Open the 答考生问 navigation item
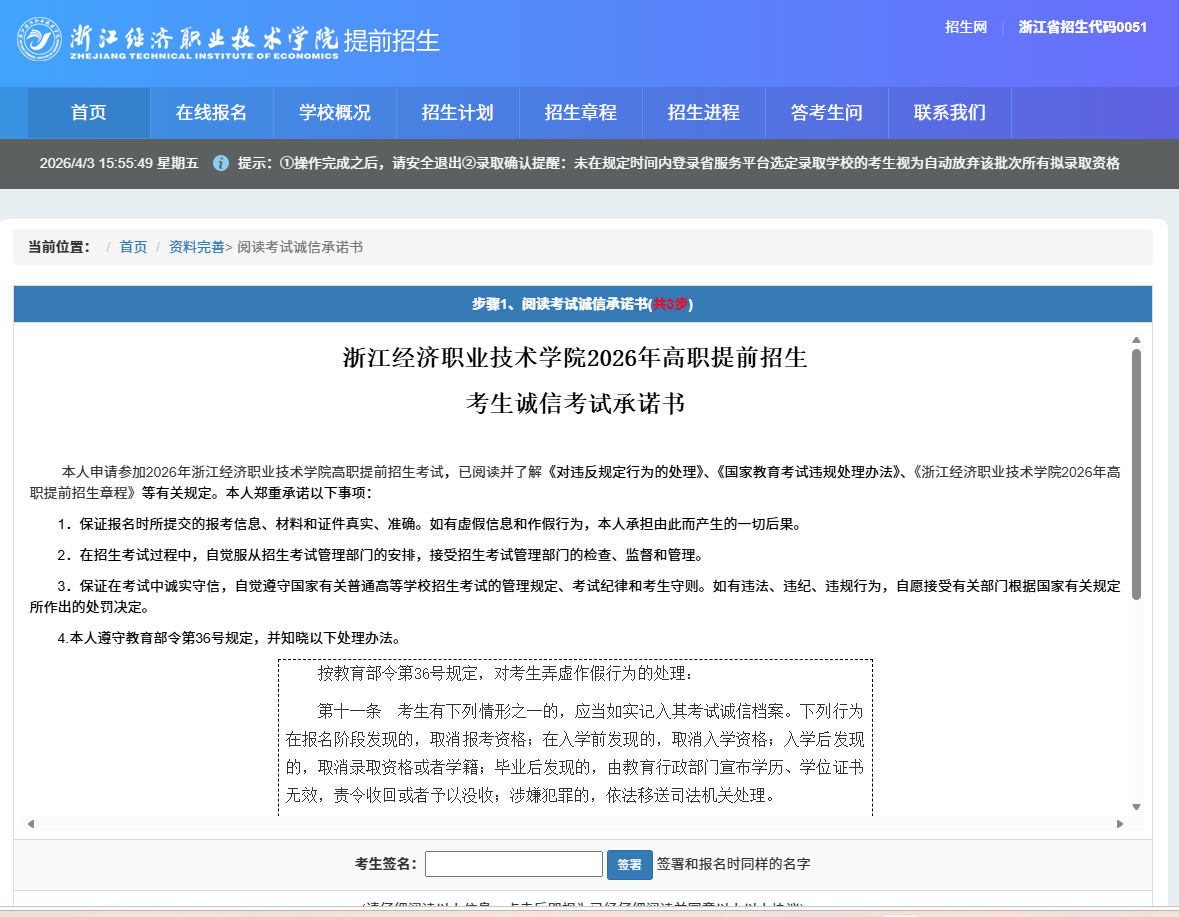1179x917 pixels. click(x=826, y=113)
